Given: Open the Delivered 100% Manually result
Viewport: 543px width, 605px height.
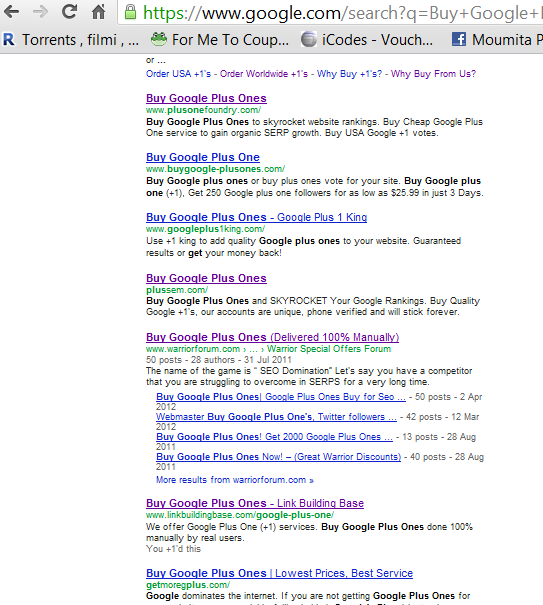Looking at the screenshot, I should [272, 337].
